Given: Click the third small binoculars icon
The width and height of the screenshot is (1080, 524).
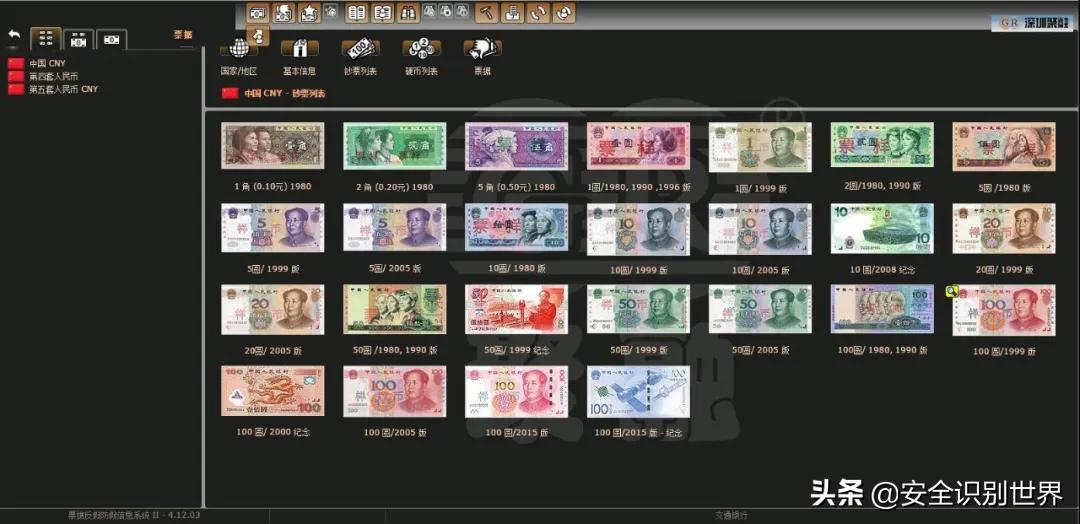Looking at the screenshot, I should (x=463, y=11).
